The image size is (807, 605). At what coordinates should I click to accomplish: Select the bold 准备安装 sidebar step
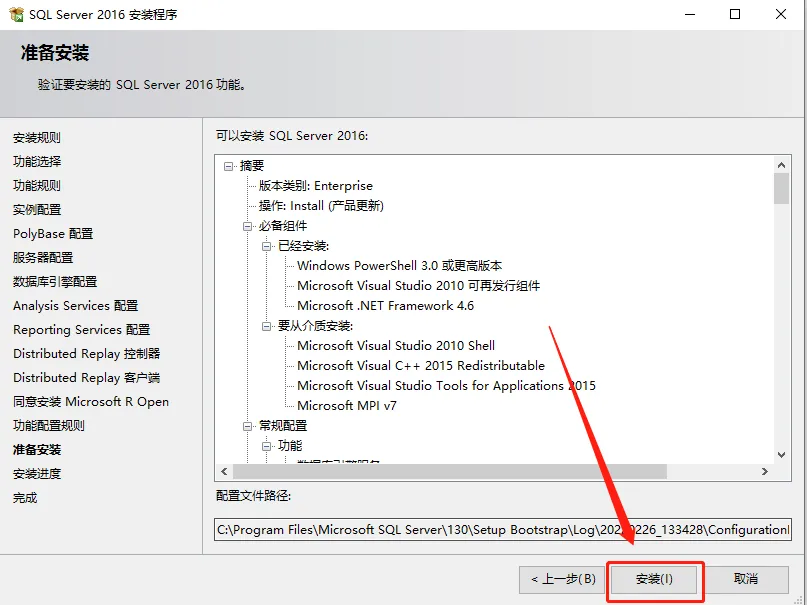(37, 450)
